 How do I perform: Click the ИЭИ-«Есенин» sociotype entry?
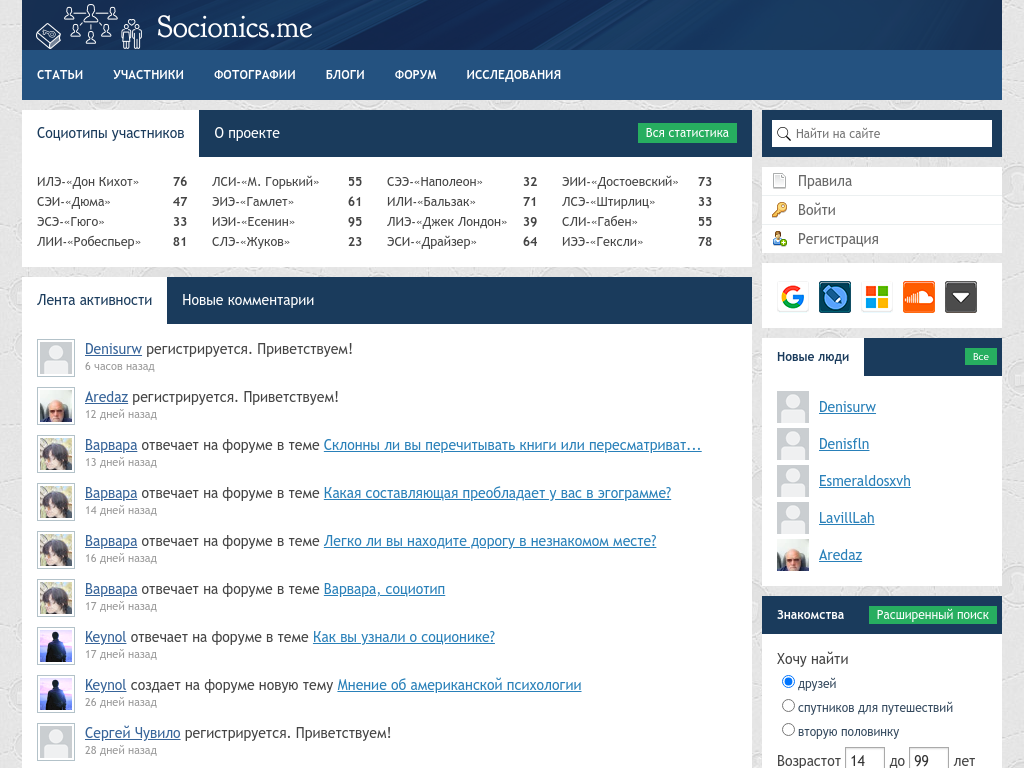point(253,222)
